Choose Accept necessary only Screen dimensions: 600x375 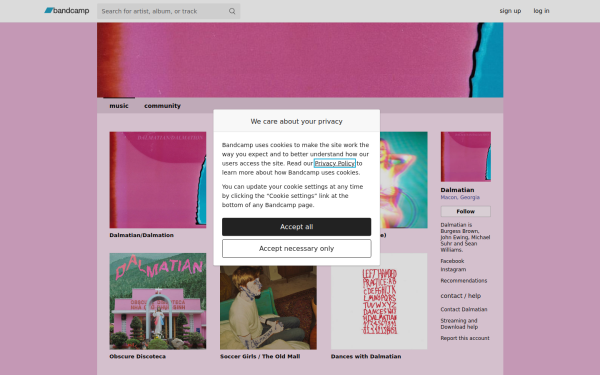tap(297, 248)
